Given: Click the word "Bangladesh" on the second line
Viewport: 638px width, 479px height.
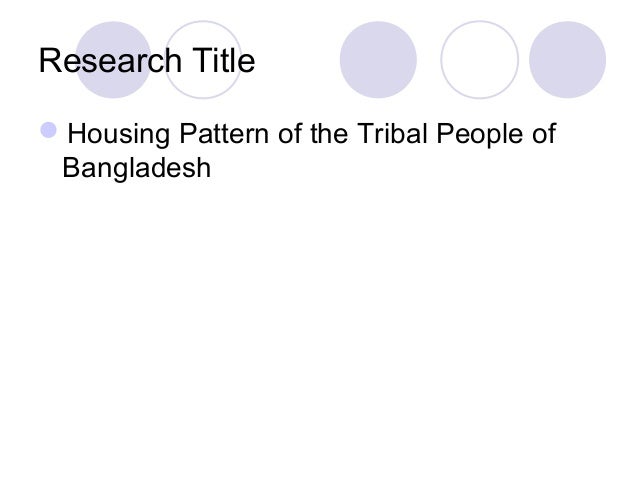Looking at the screenshot, I should [x=137, y=168].
